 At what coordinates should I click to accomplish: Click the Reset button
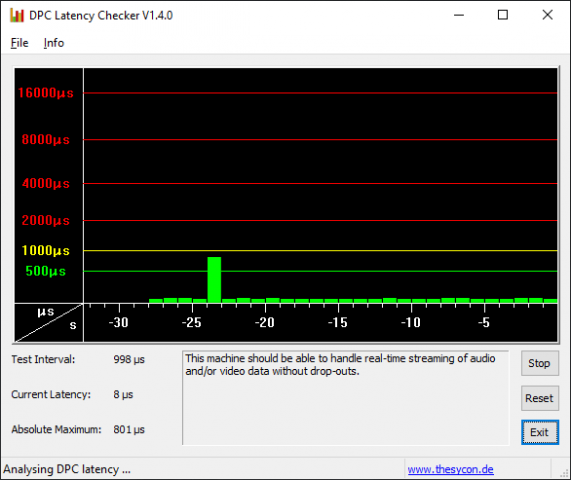coord(539,398)
